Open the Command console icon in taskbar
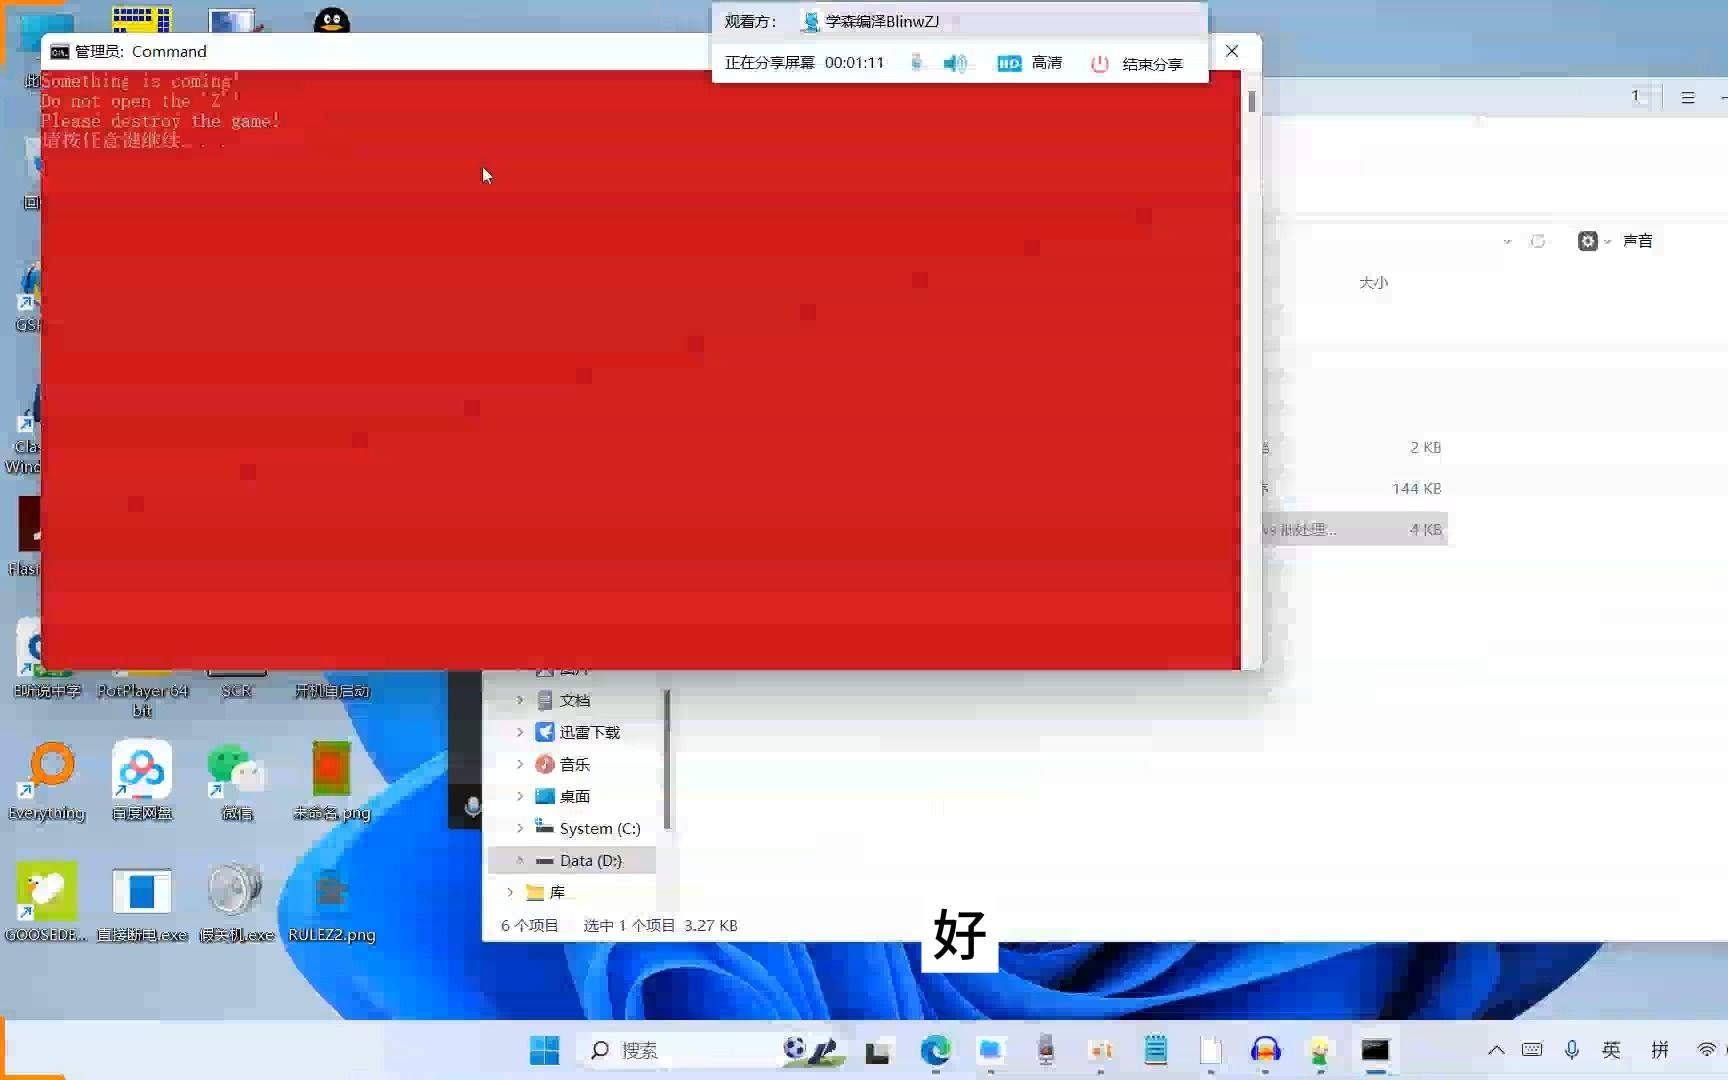This screenshot has height=1080, width=1728. click(1376, 1050)
